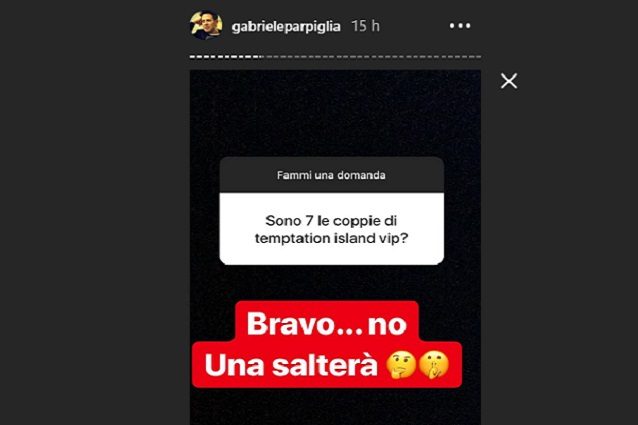This screenshot has width=638, height=425.
Task: Select the red "Bravo…no" caption
Action: click(x=327, y=324)
